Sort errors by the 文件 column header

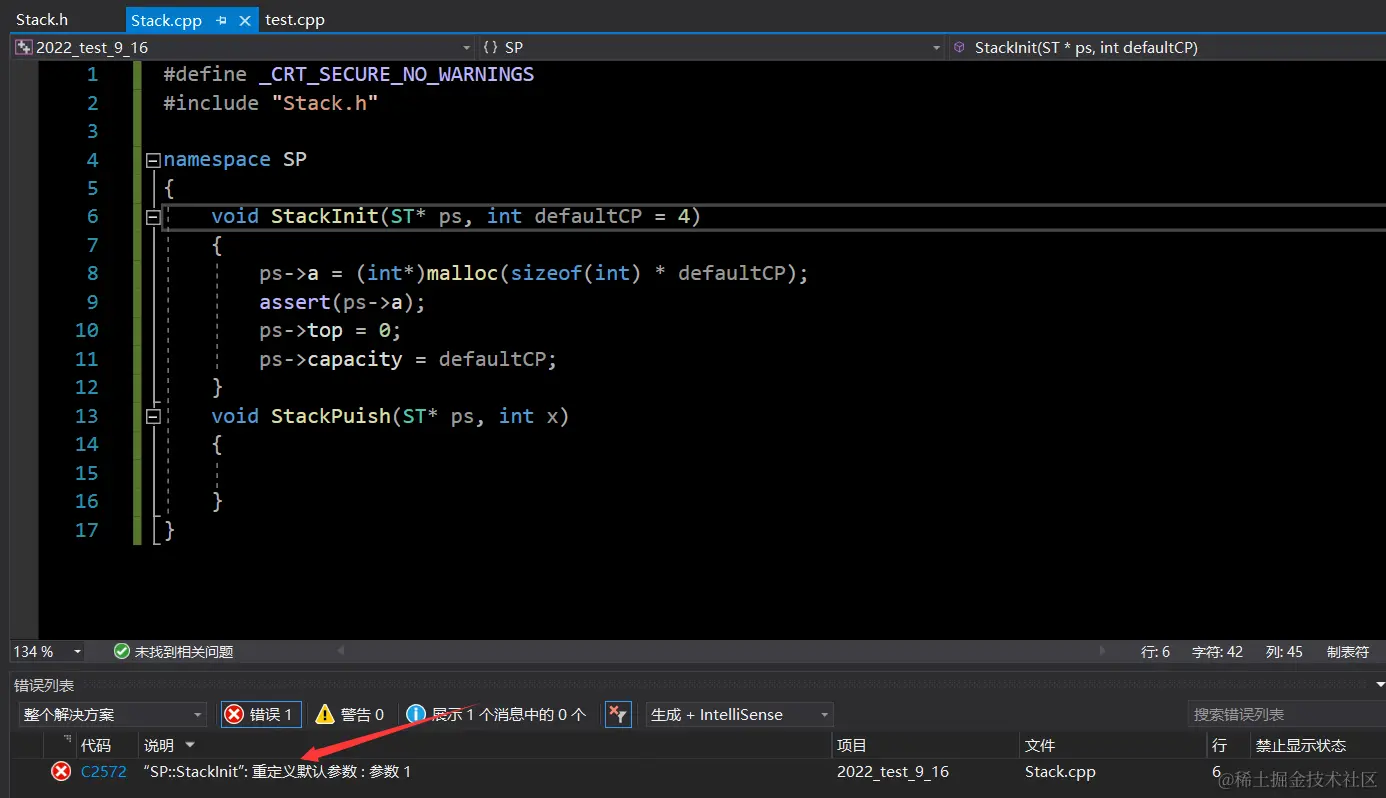(x=1040, y=745)
